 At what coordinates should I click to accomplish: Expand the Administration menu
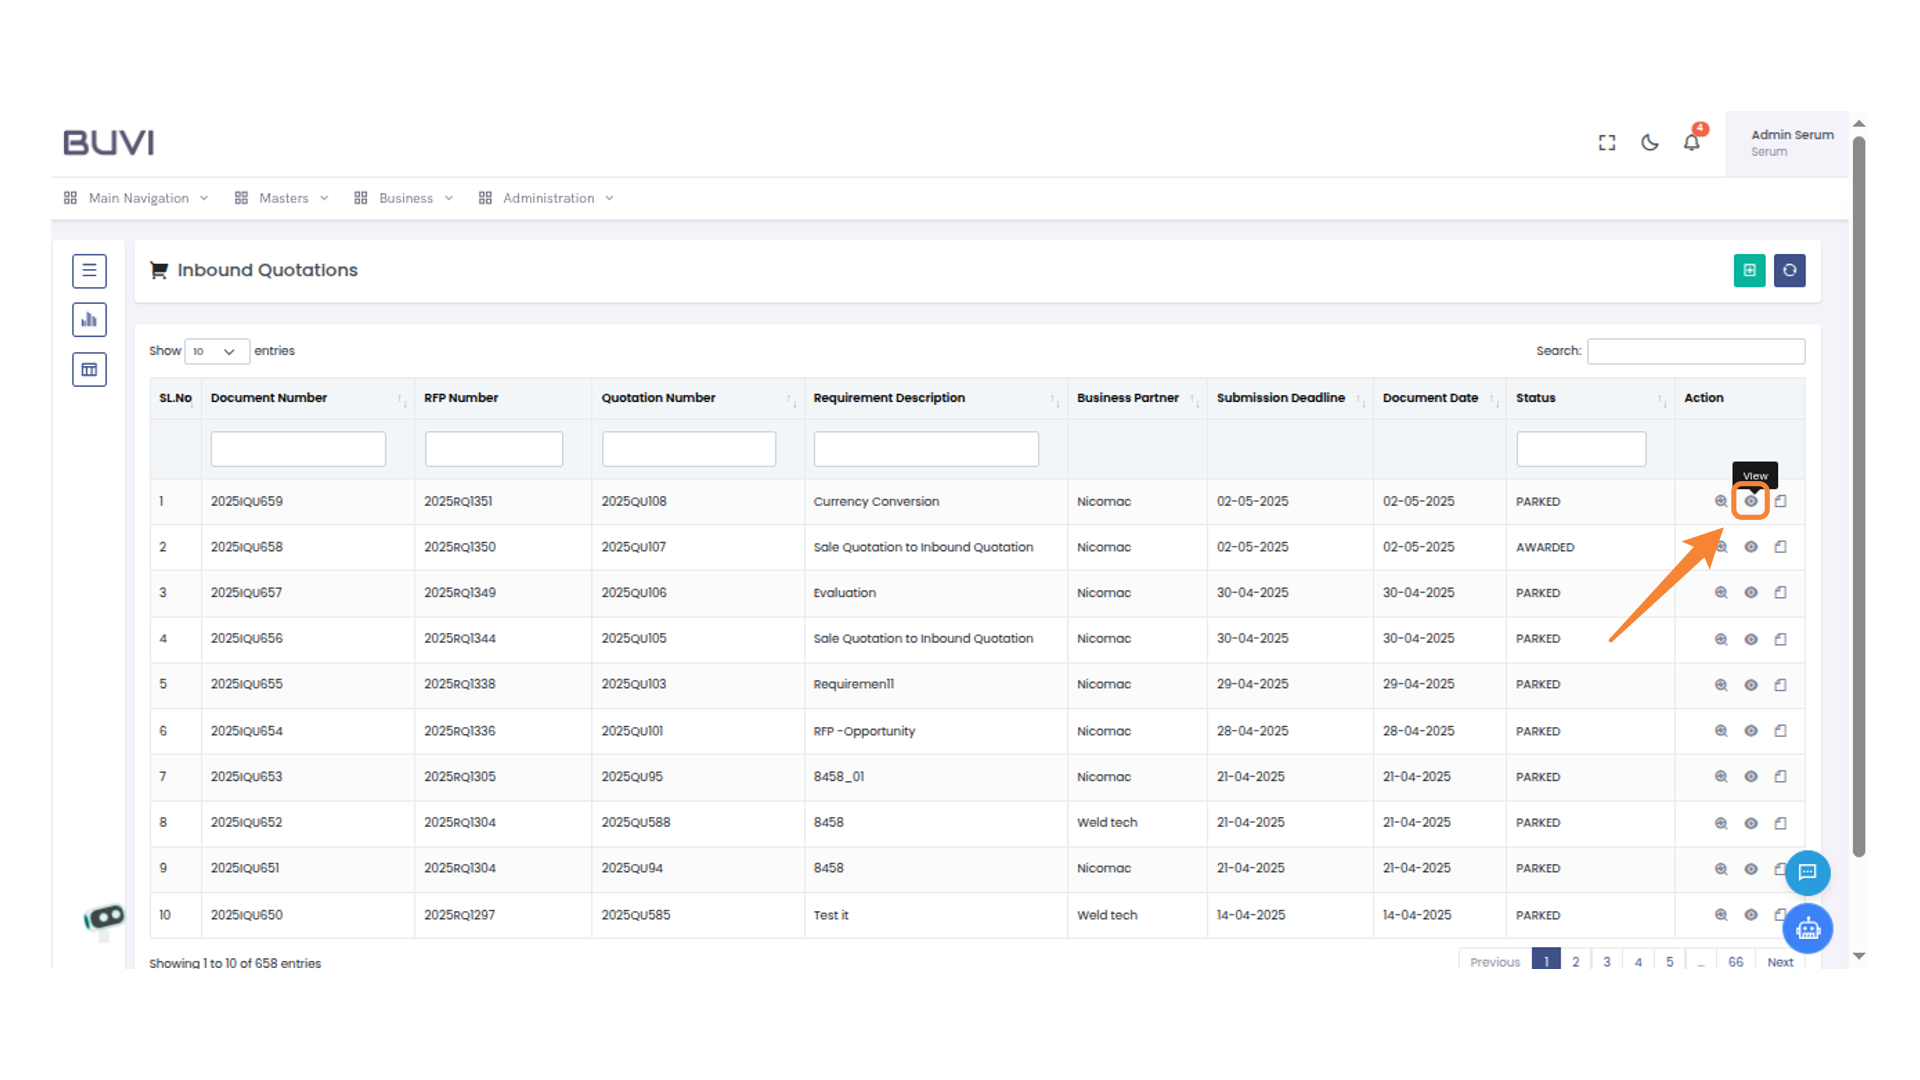pos(547,198)
